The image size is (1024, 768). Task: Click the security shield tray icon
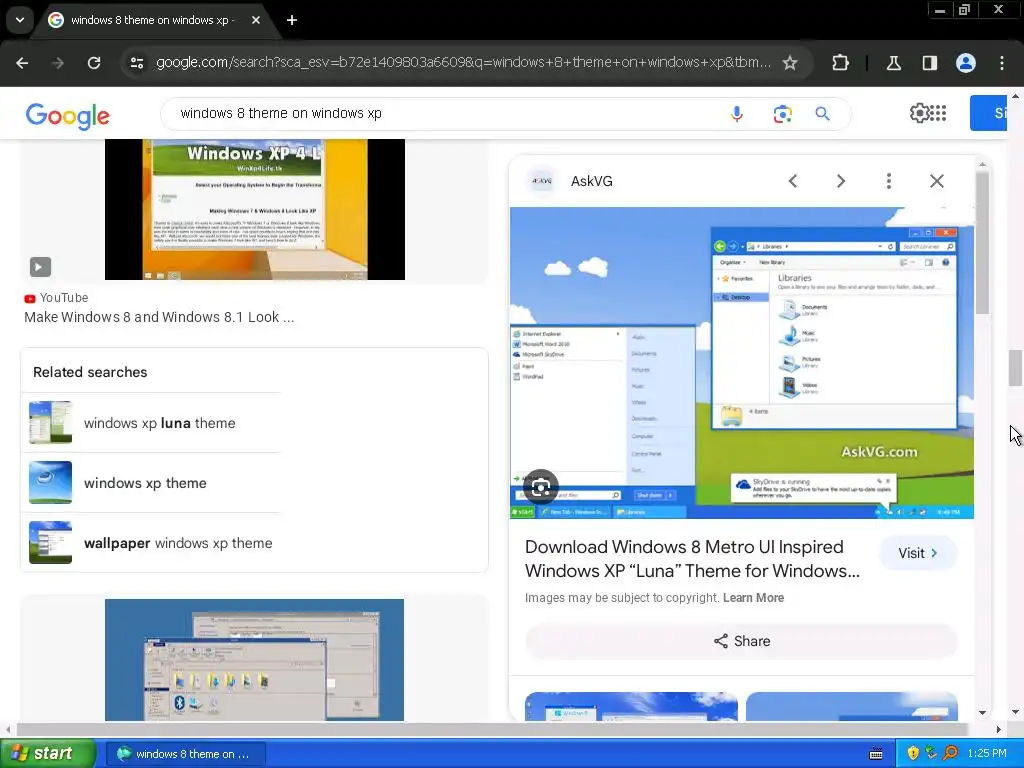pos(913,753)
